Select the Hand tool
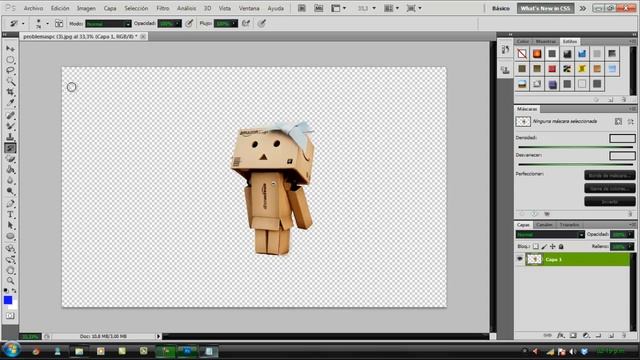 pyautogui.click(x=10, y=270)
